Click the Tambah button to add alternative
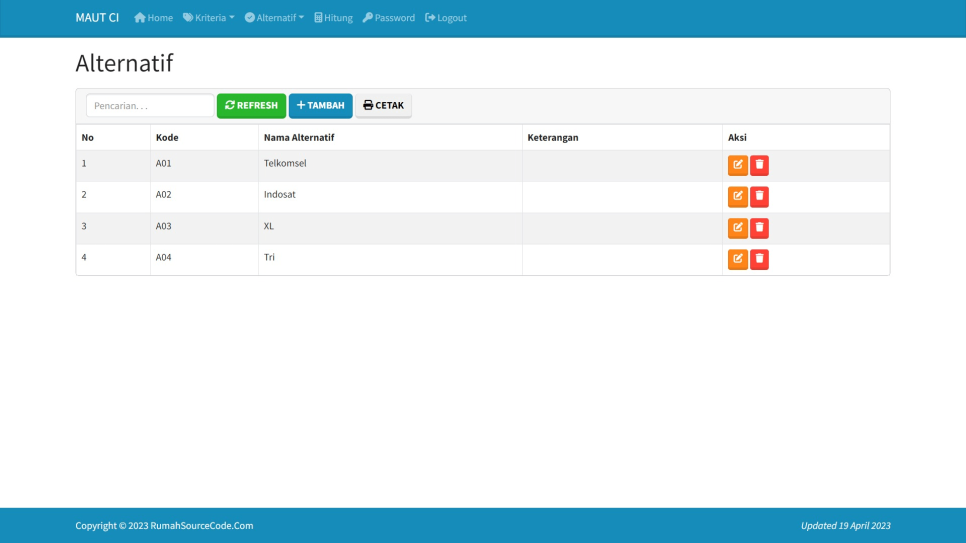 pos(320,106)
